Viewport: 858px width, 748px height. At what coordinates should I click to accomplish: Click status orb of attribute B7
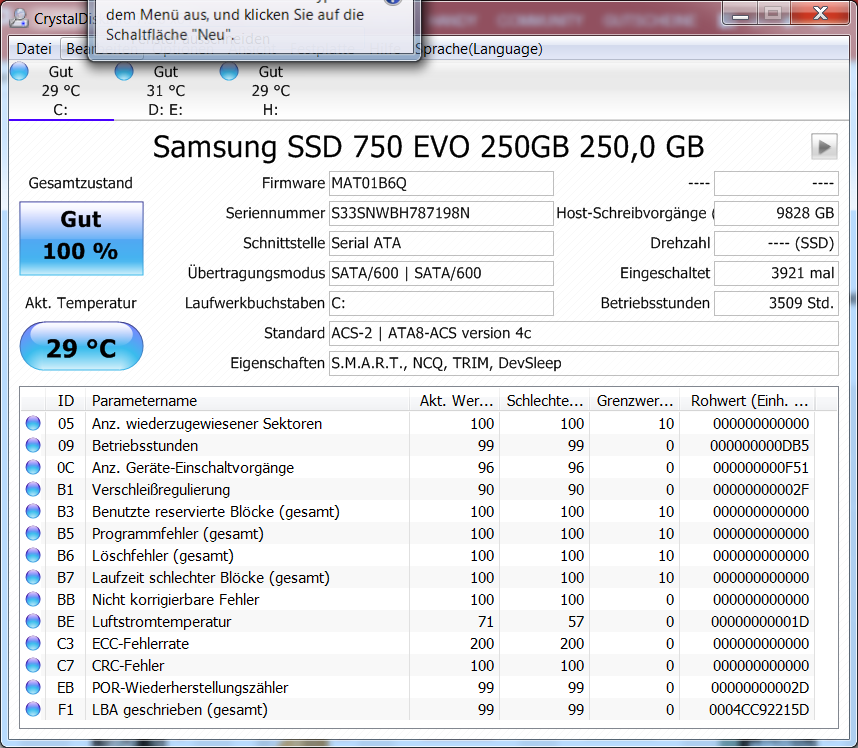(33, 577)
